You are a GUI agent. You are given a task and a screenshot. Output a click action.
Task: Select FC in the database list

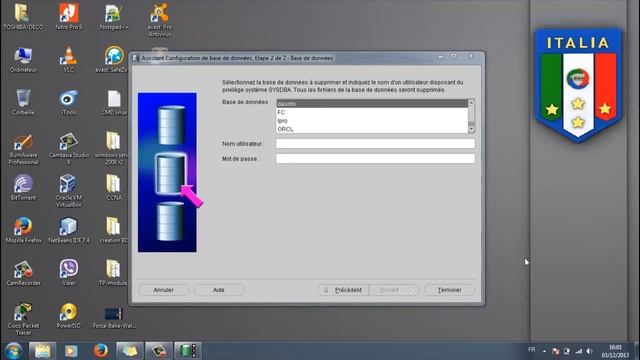coord(372,112)
